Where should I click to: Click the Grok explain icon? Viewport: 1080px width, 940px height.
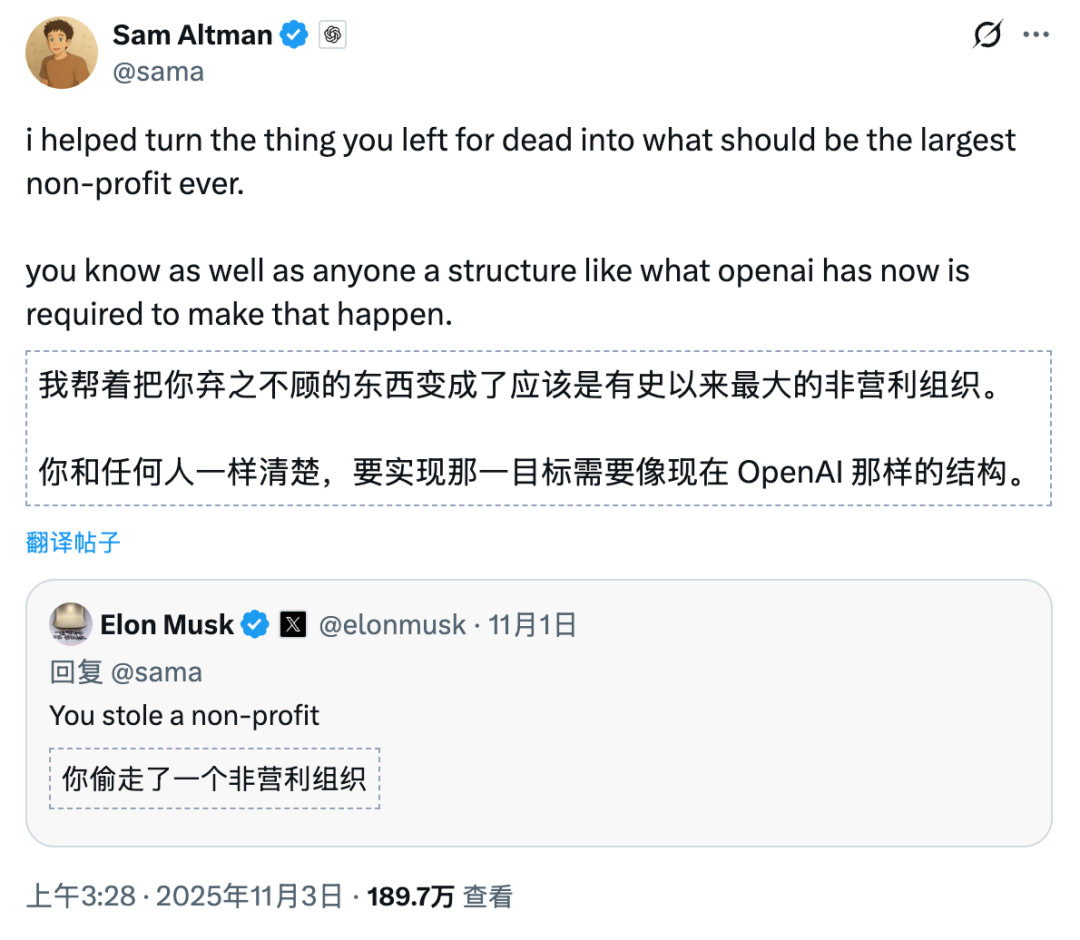point(987,35)
